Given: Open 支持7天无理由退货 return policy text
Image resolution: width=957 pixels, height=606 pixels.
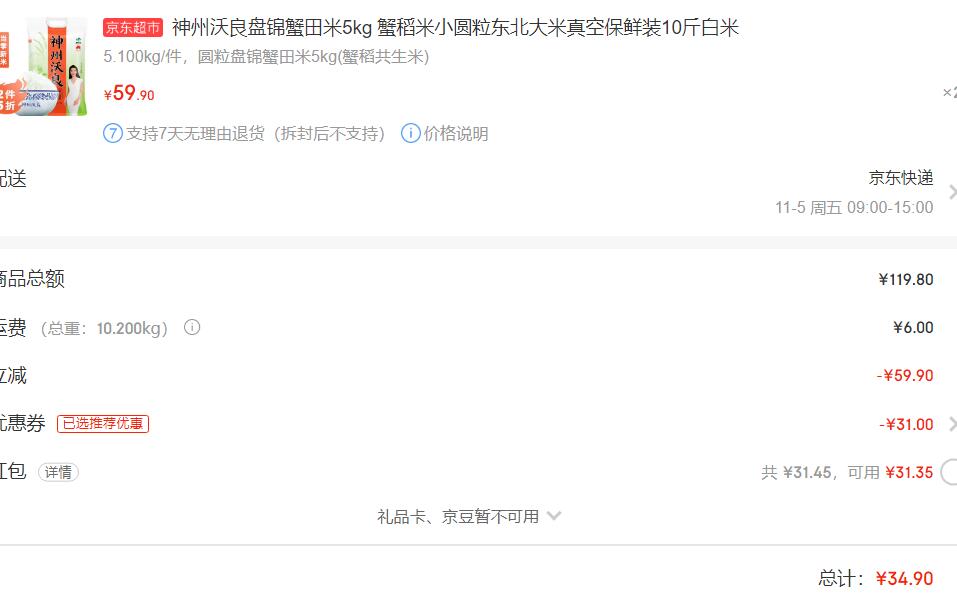Looking at the screenshot, I should click(255, 134).
